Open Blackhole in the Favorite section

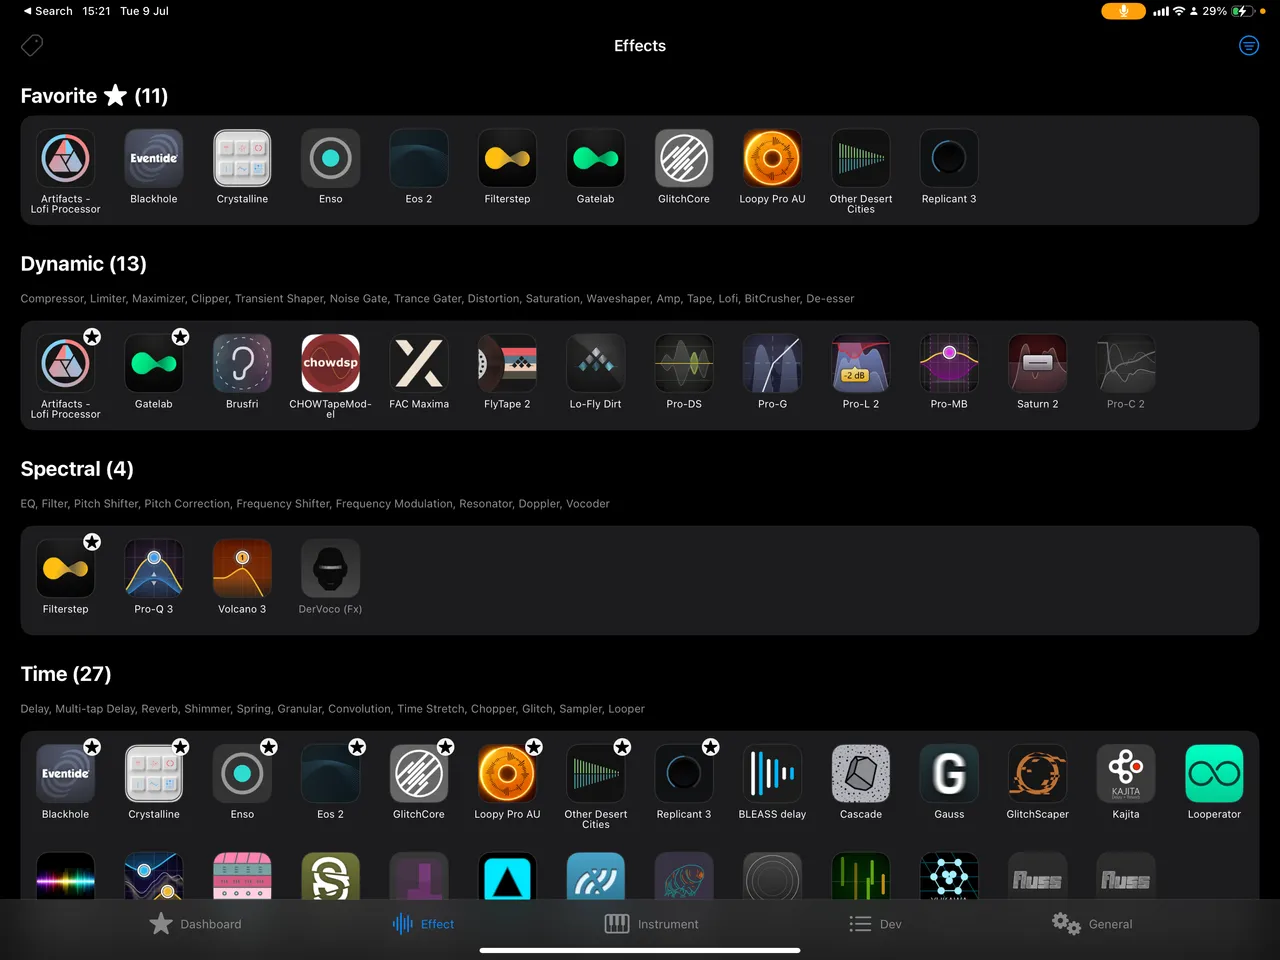pos(154,158)
